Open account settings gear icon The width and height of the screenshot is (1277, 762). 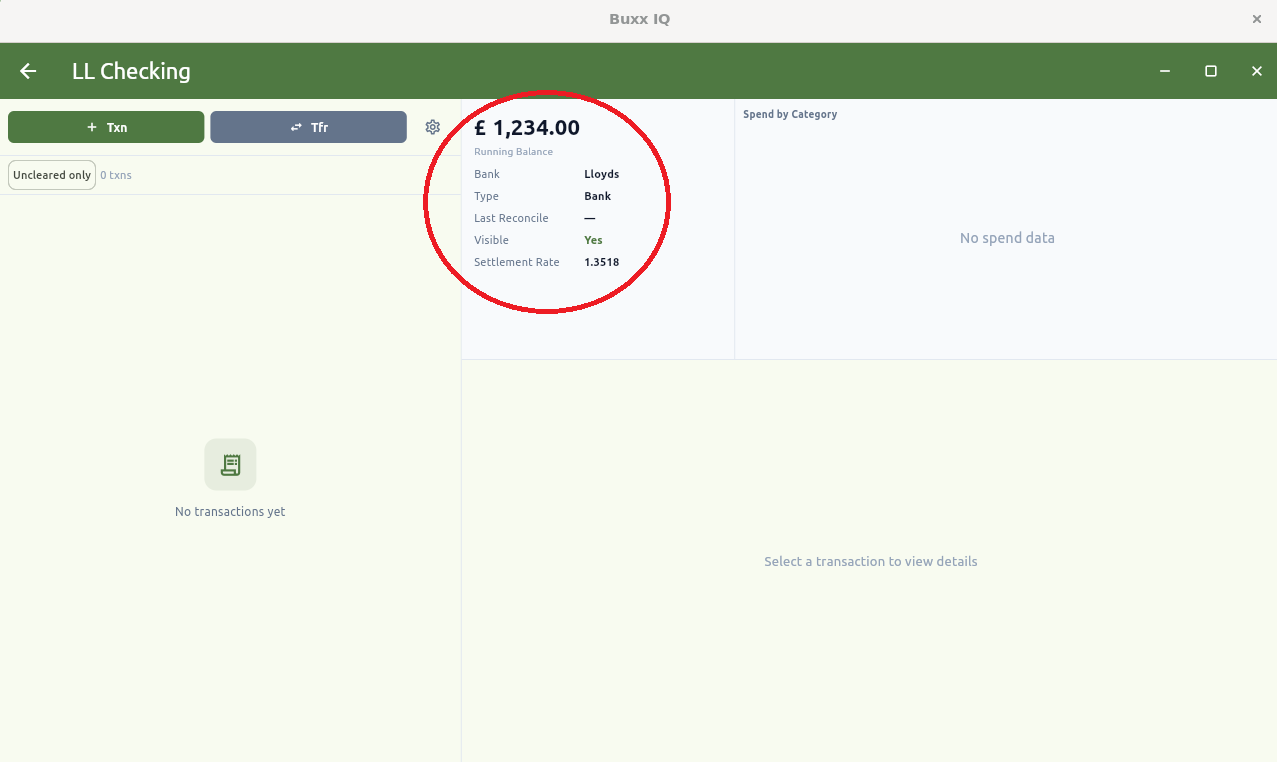coord(433,127)
